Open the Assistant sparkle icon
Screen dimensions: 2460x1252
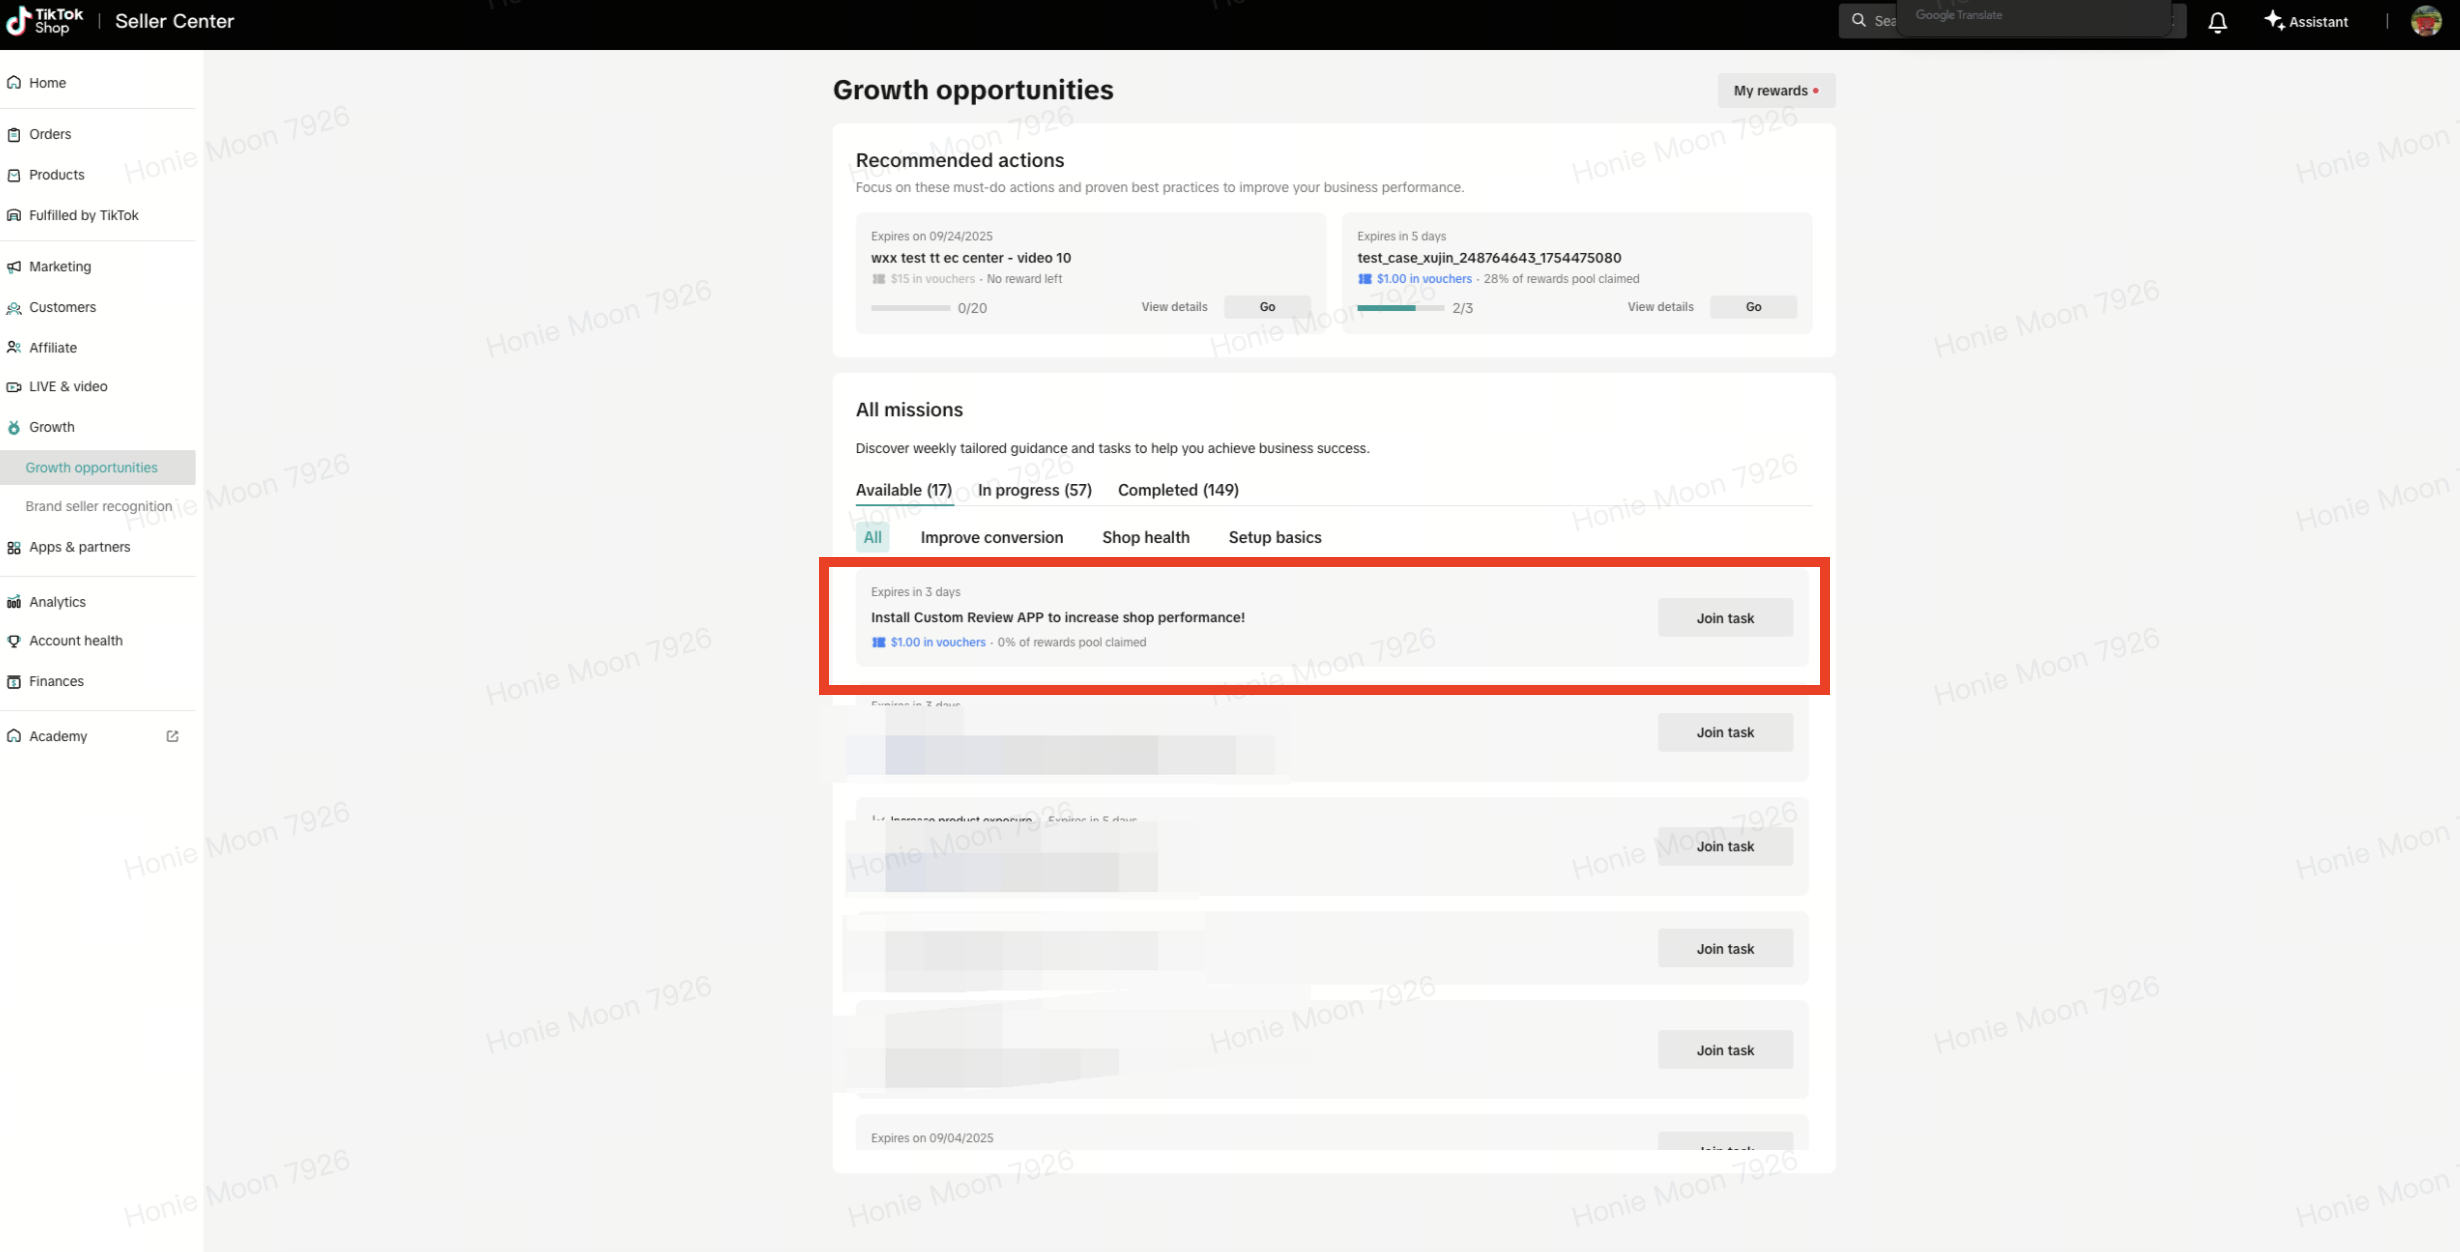[2274, 21]
